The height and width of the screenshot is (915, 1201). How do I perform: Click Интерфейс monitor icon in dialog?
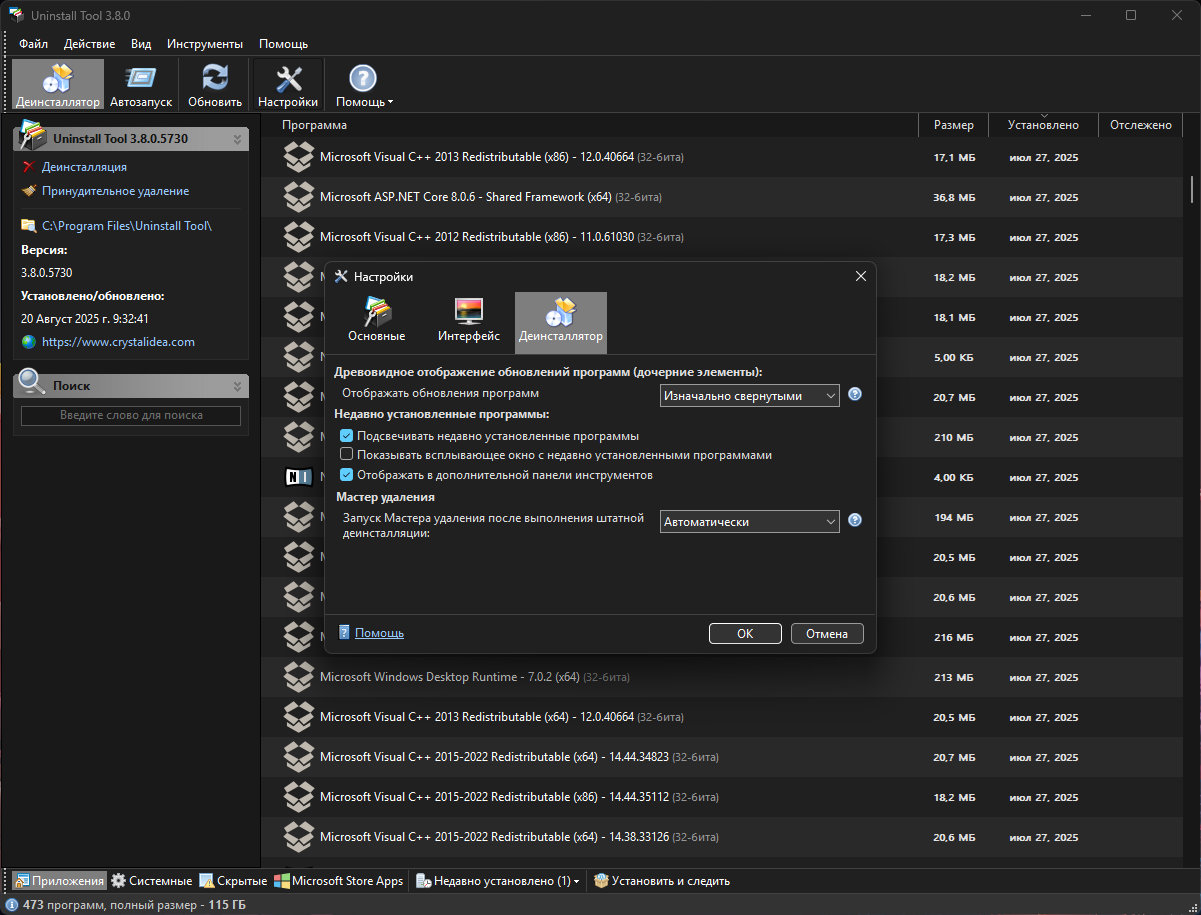tap(469, 311)
